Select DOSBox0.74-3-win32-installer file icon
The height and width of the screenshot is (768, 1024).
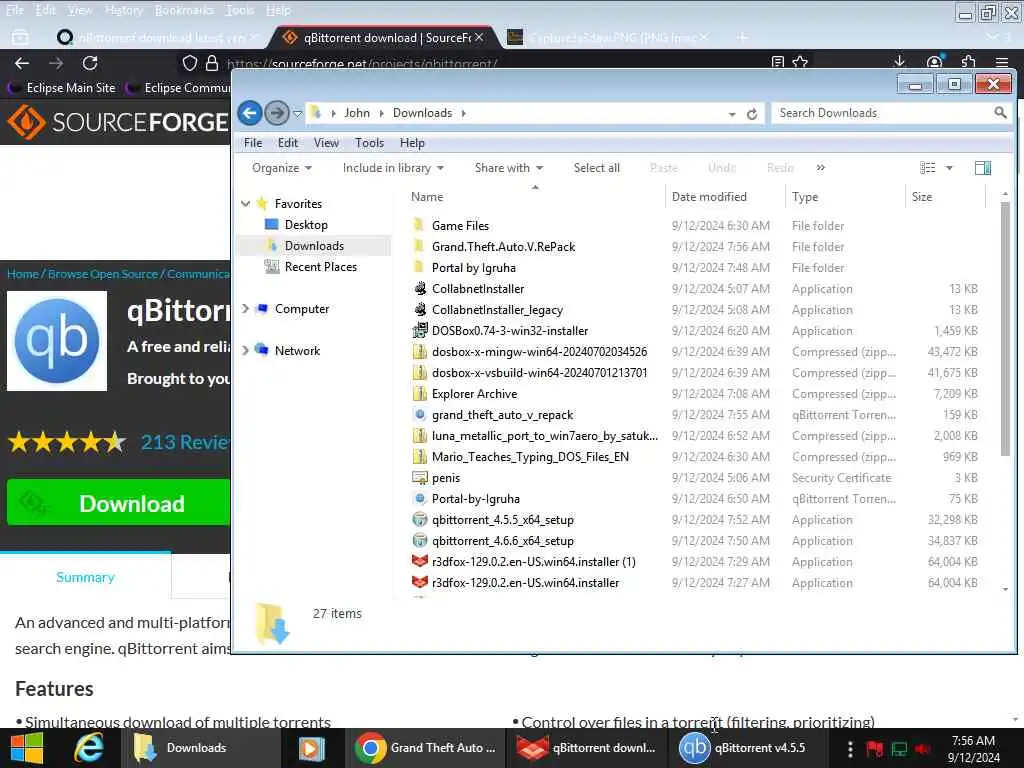[x=420, y=330]
